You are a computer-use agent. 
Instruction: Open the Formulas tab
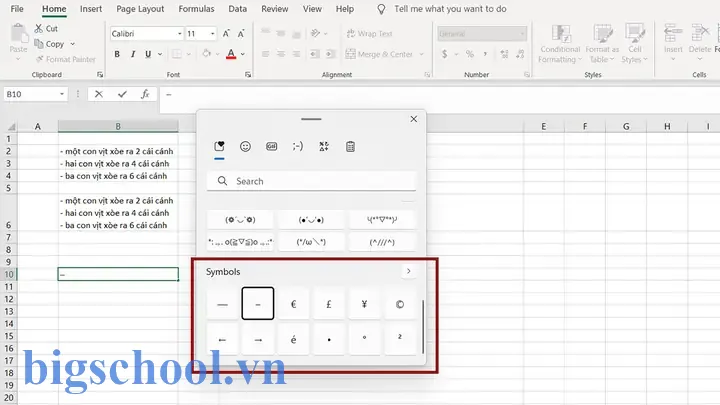point(197,9)
